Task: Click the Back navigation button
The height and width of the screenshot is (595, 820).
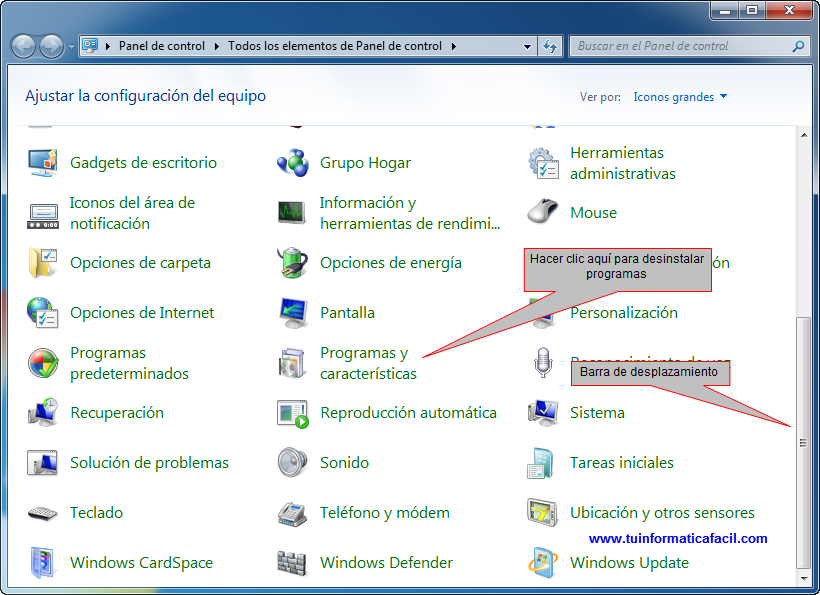Action: point(23,46)
